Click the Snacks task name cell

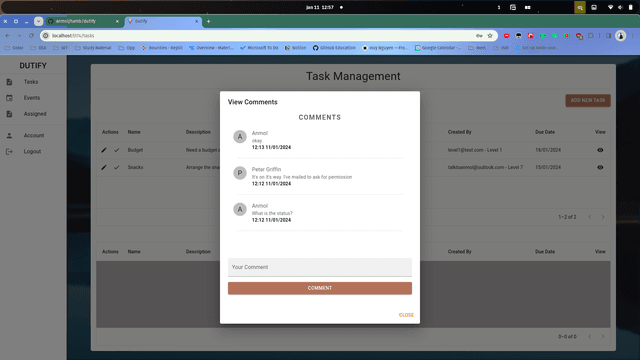coord(135,167)
